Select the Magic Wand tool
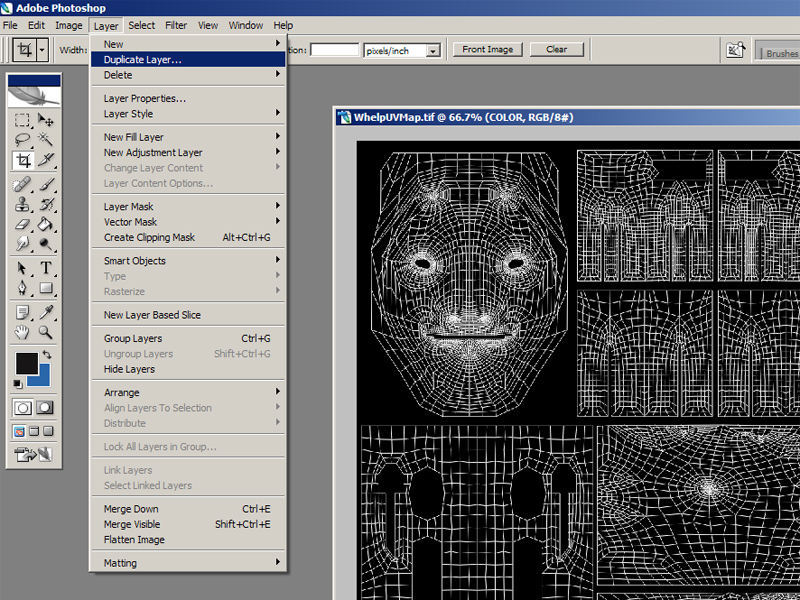 point(46,140)
